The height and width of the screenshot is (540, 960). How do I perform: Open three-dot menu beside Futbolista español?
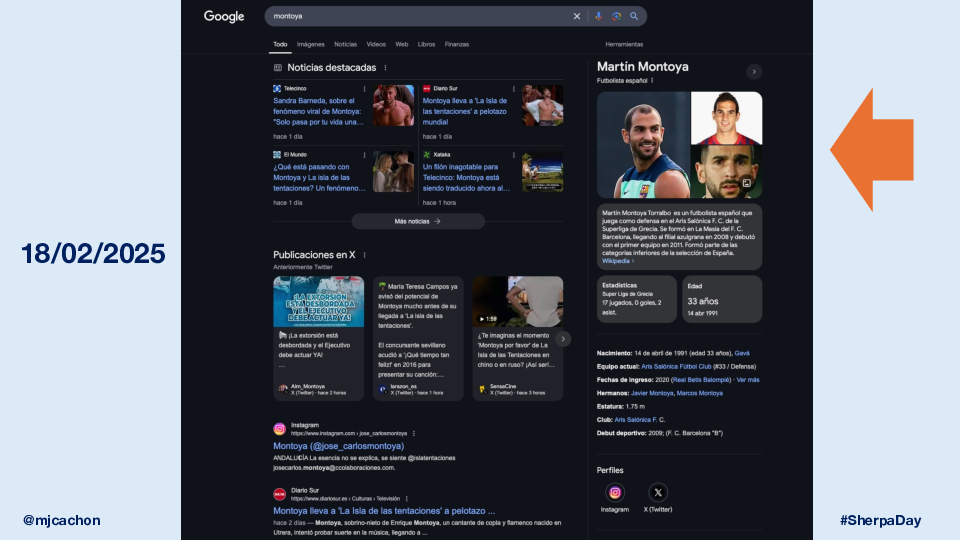tap(652, 81)
